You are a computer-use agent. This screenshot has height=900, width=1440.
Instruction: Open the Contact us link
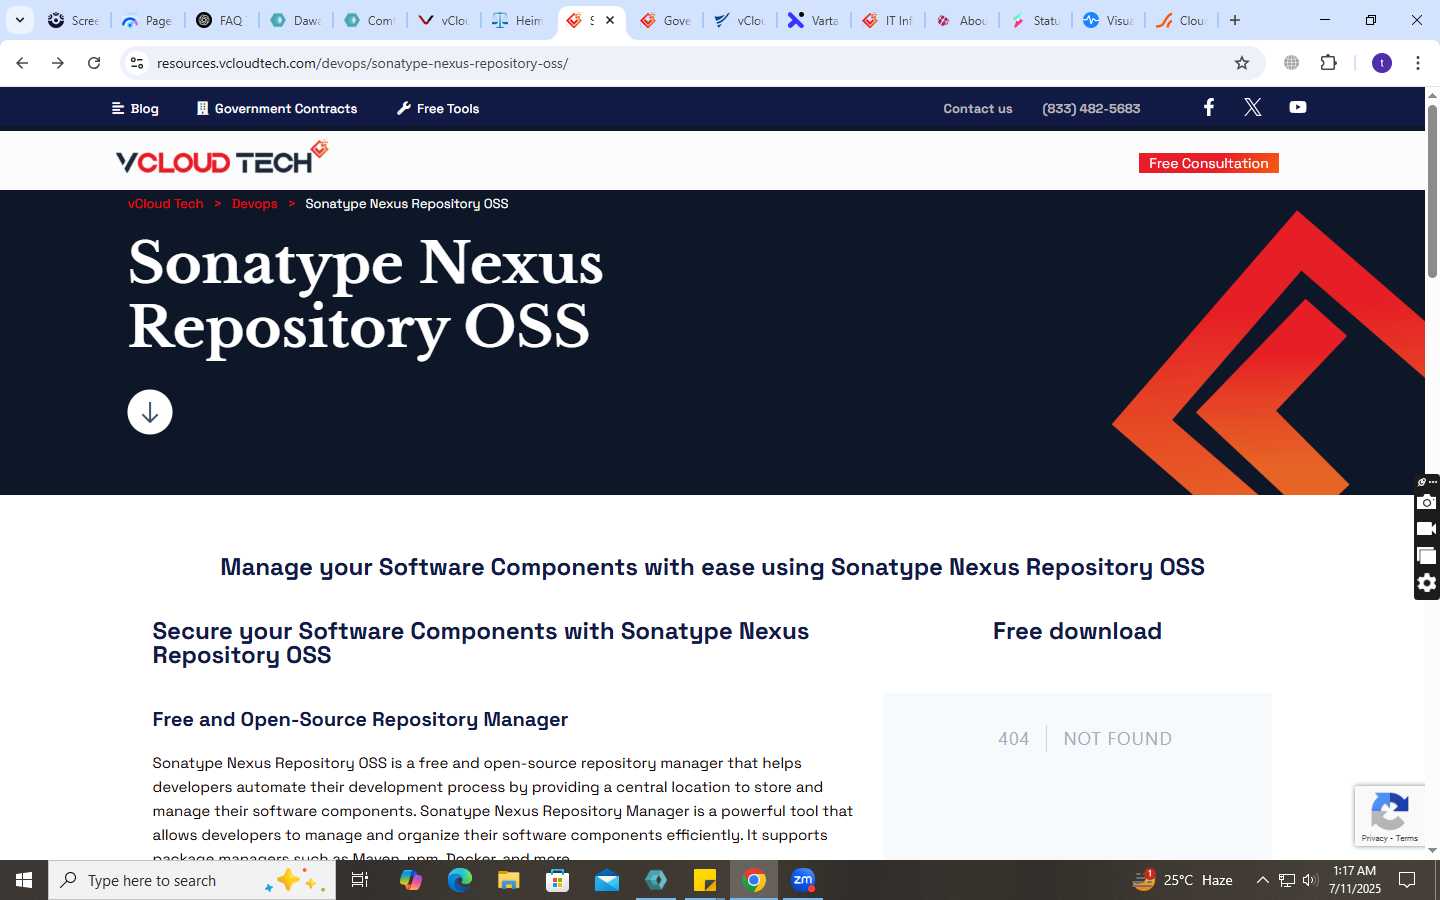pyautogui.click(x=978, y=108)
